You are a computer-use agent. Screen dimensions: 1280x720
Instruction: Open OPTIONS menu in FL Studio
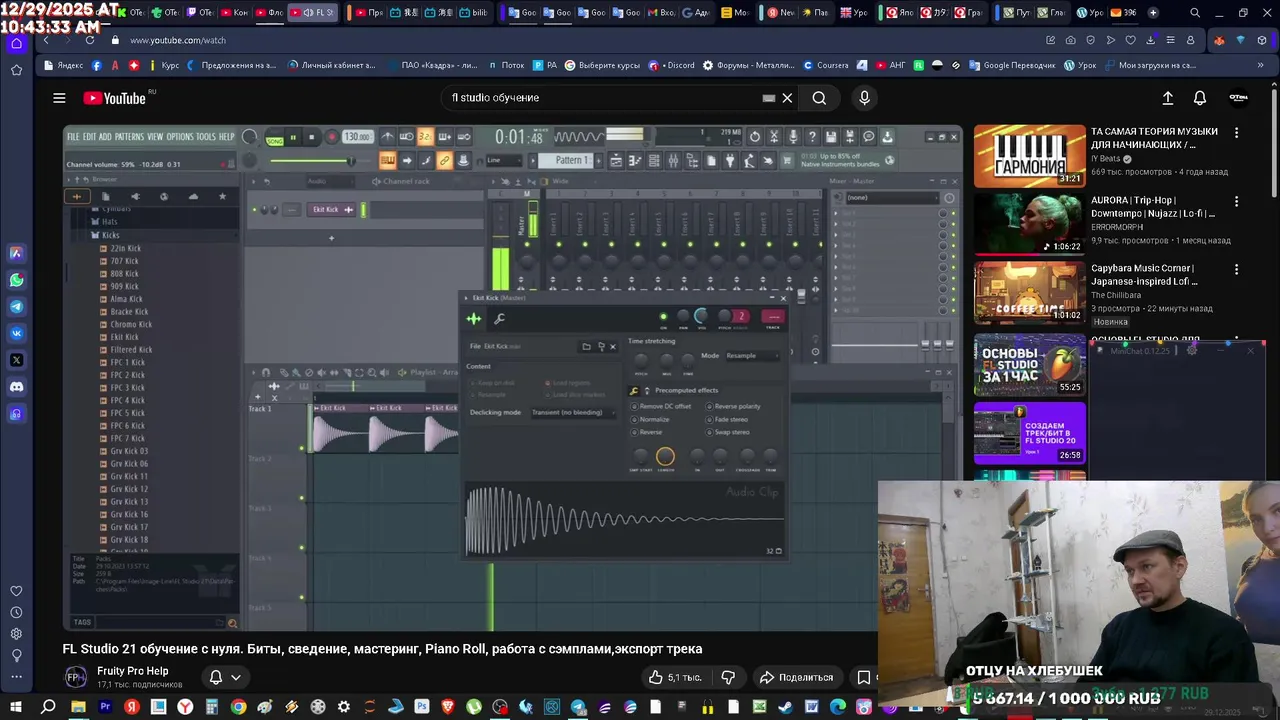pyautogui.click(x=180, y=137)
